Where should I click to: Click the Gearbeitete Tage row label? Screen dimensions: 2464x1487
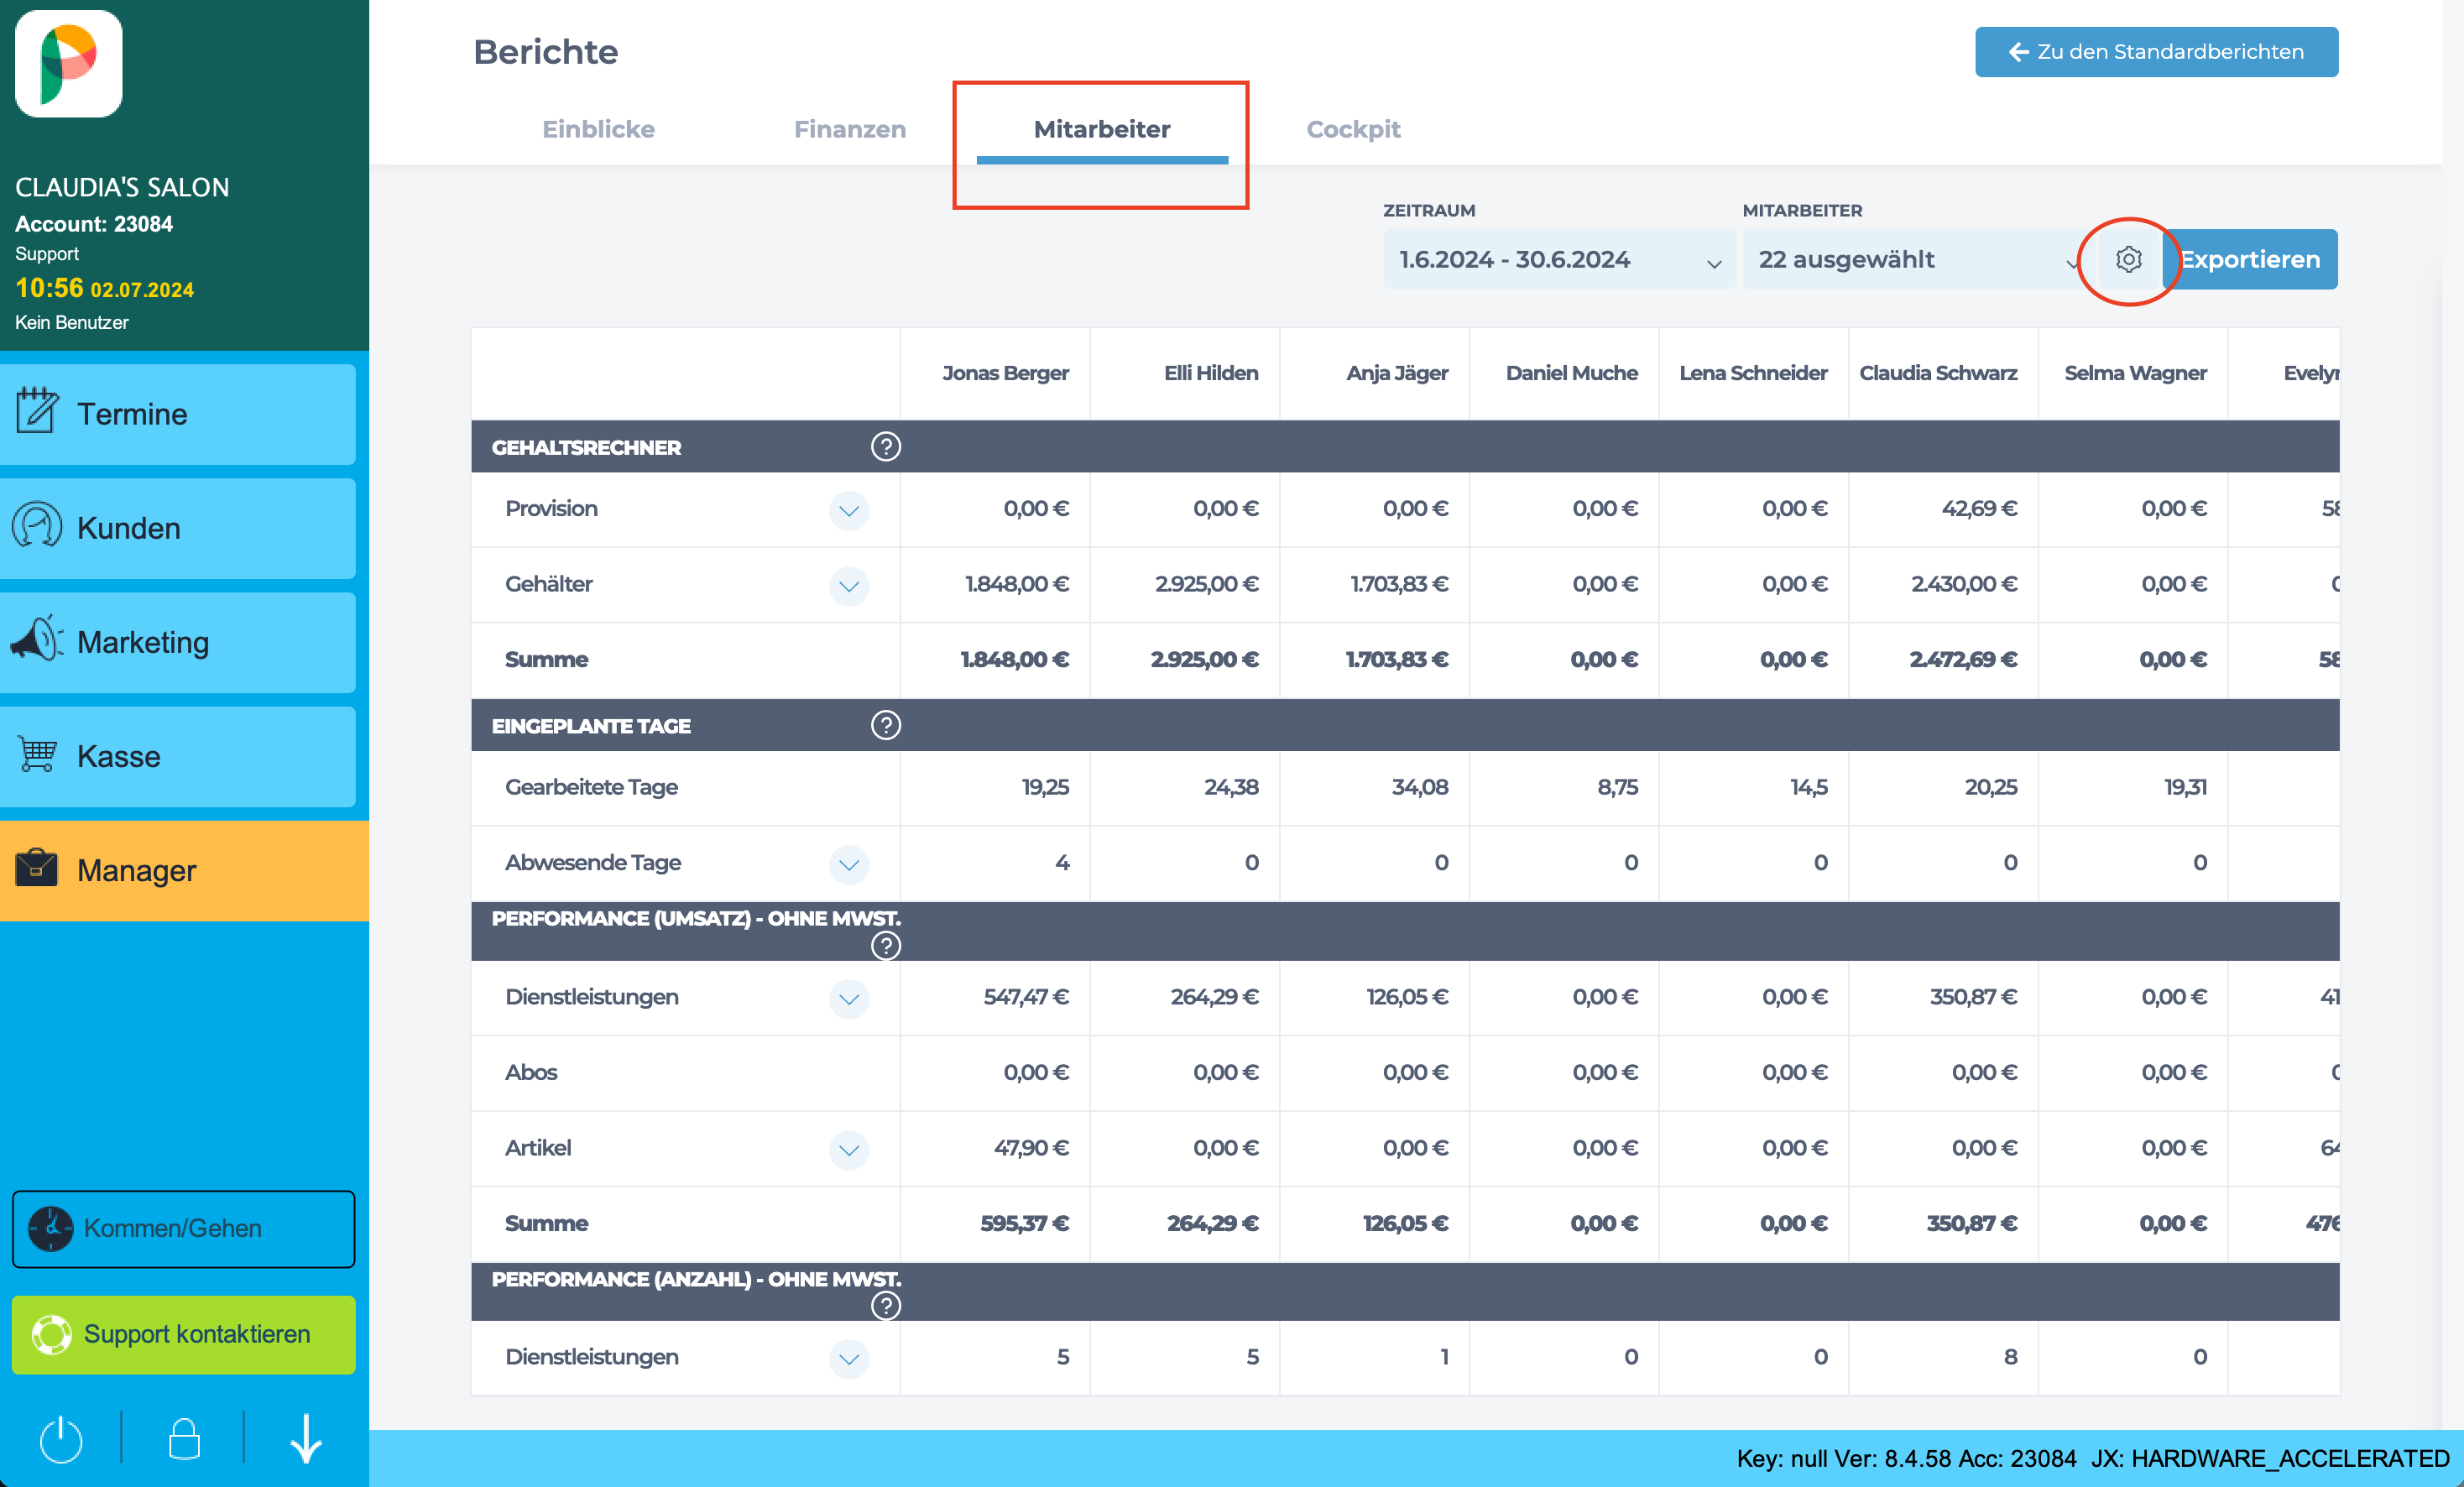pos(591,788)
